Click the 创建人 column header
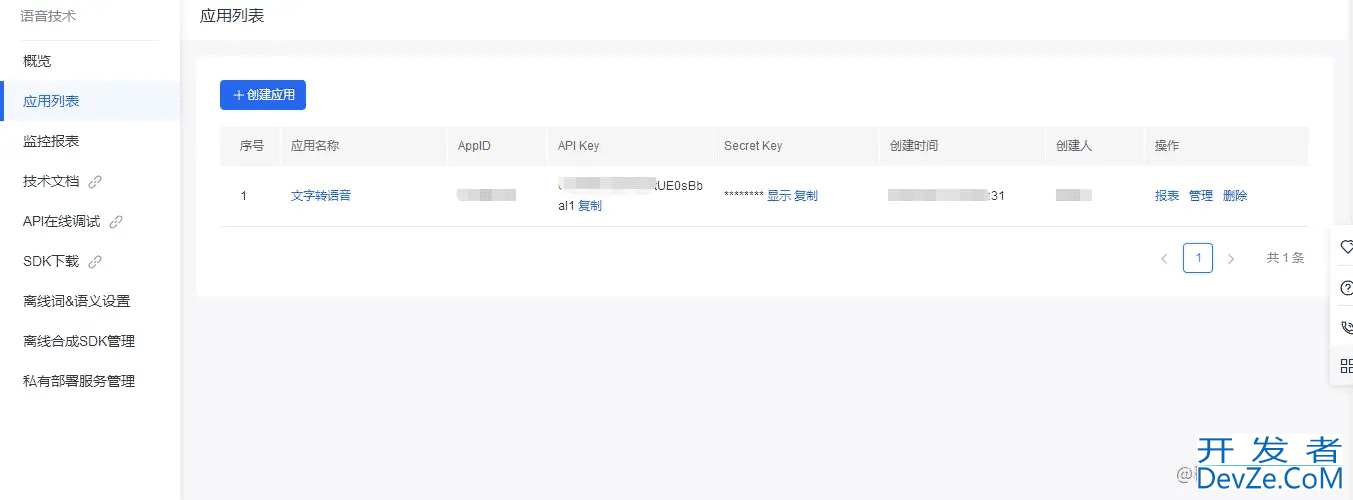The width and height of the screenshot is (1353, 500). 1074,146
